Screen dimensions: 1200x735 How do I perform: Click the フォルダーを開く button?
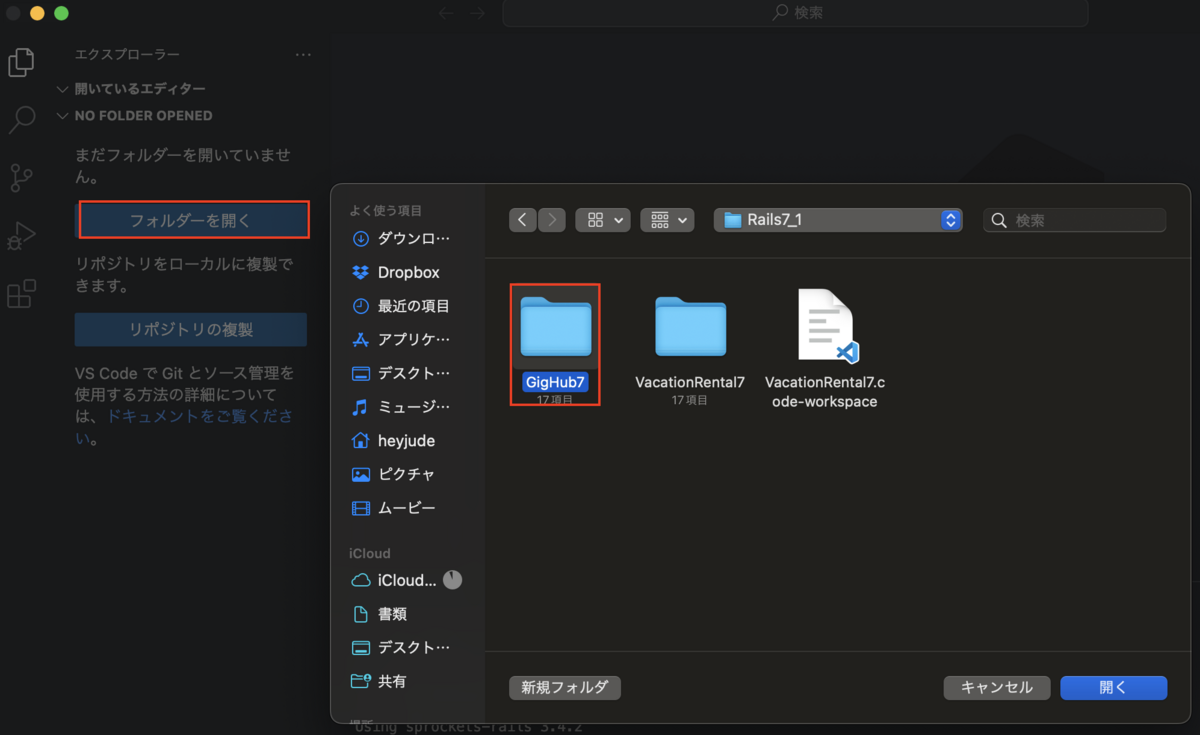tap(190, 220)
